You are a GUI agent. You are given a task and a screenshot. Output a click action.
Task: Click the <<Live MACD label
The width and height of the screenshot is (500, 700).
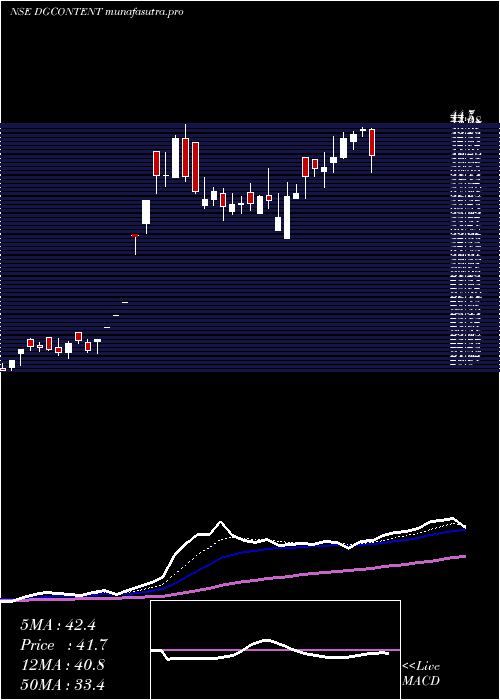pos(421,673)
